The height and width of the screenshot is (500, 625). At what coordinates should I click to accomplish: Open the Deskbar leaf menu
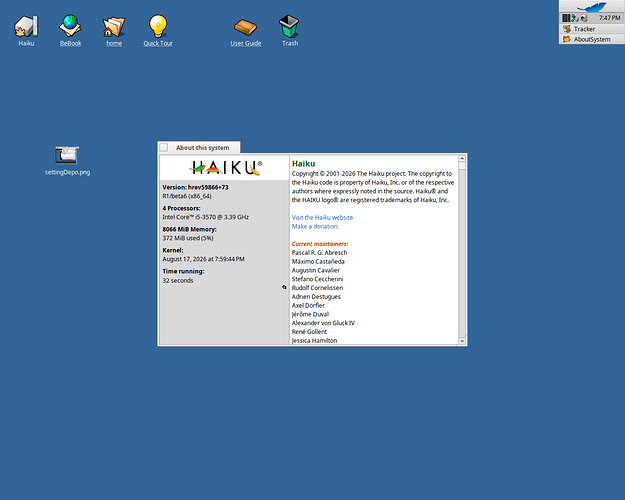592,6
